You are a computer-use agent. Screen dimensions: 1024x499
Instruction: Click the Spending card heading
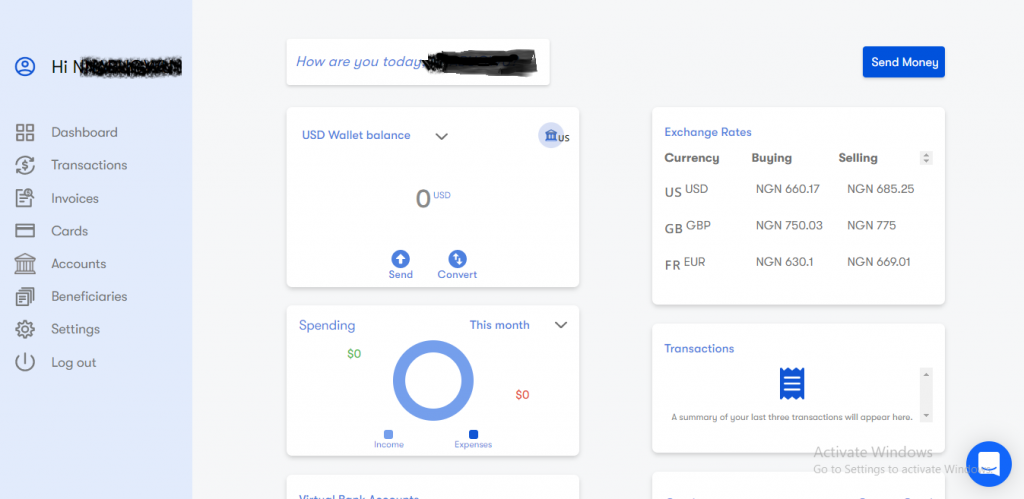click(327, 325)
